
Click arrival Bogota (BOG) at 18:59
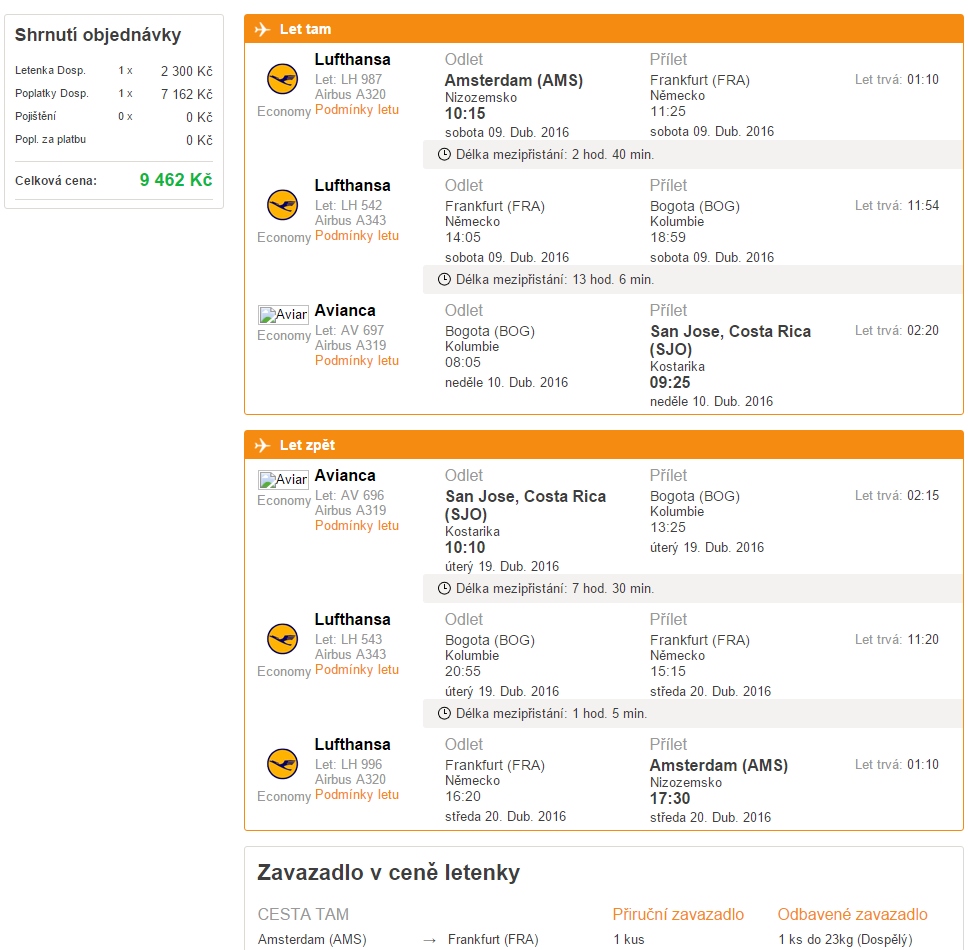coord(695,206)
